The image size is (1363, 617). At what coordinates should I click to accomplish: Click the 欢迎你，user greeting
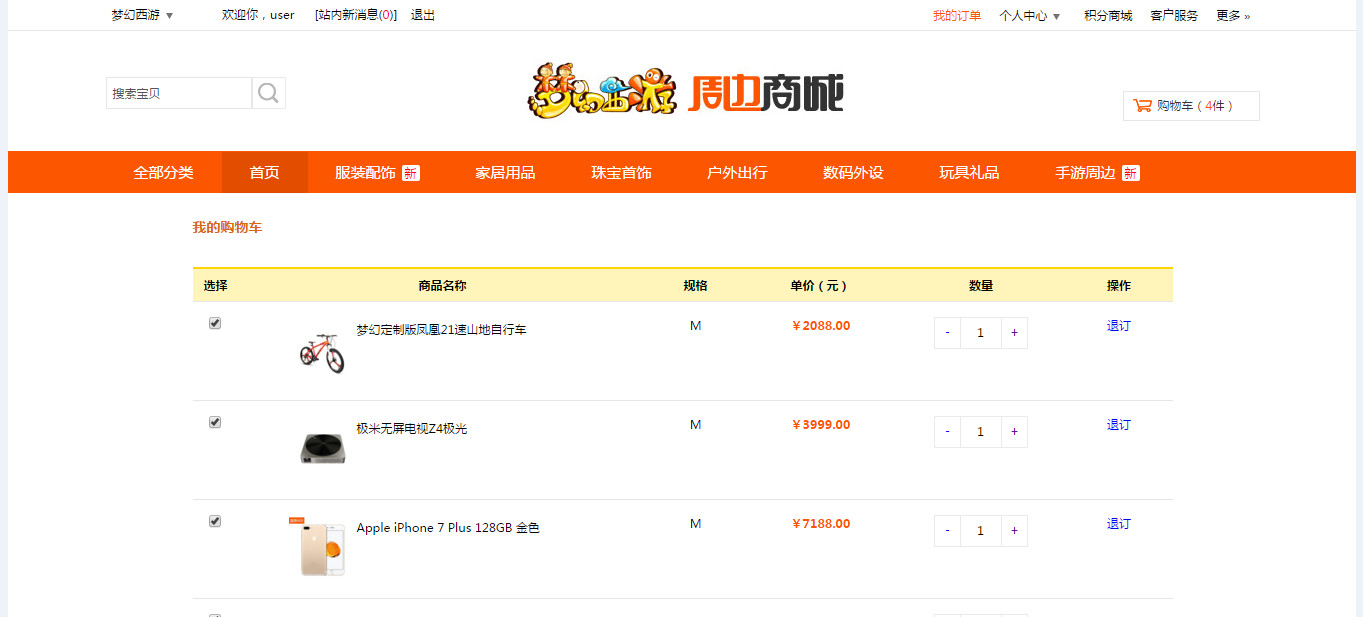258,15
